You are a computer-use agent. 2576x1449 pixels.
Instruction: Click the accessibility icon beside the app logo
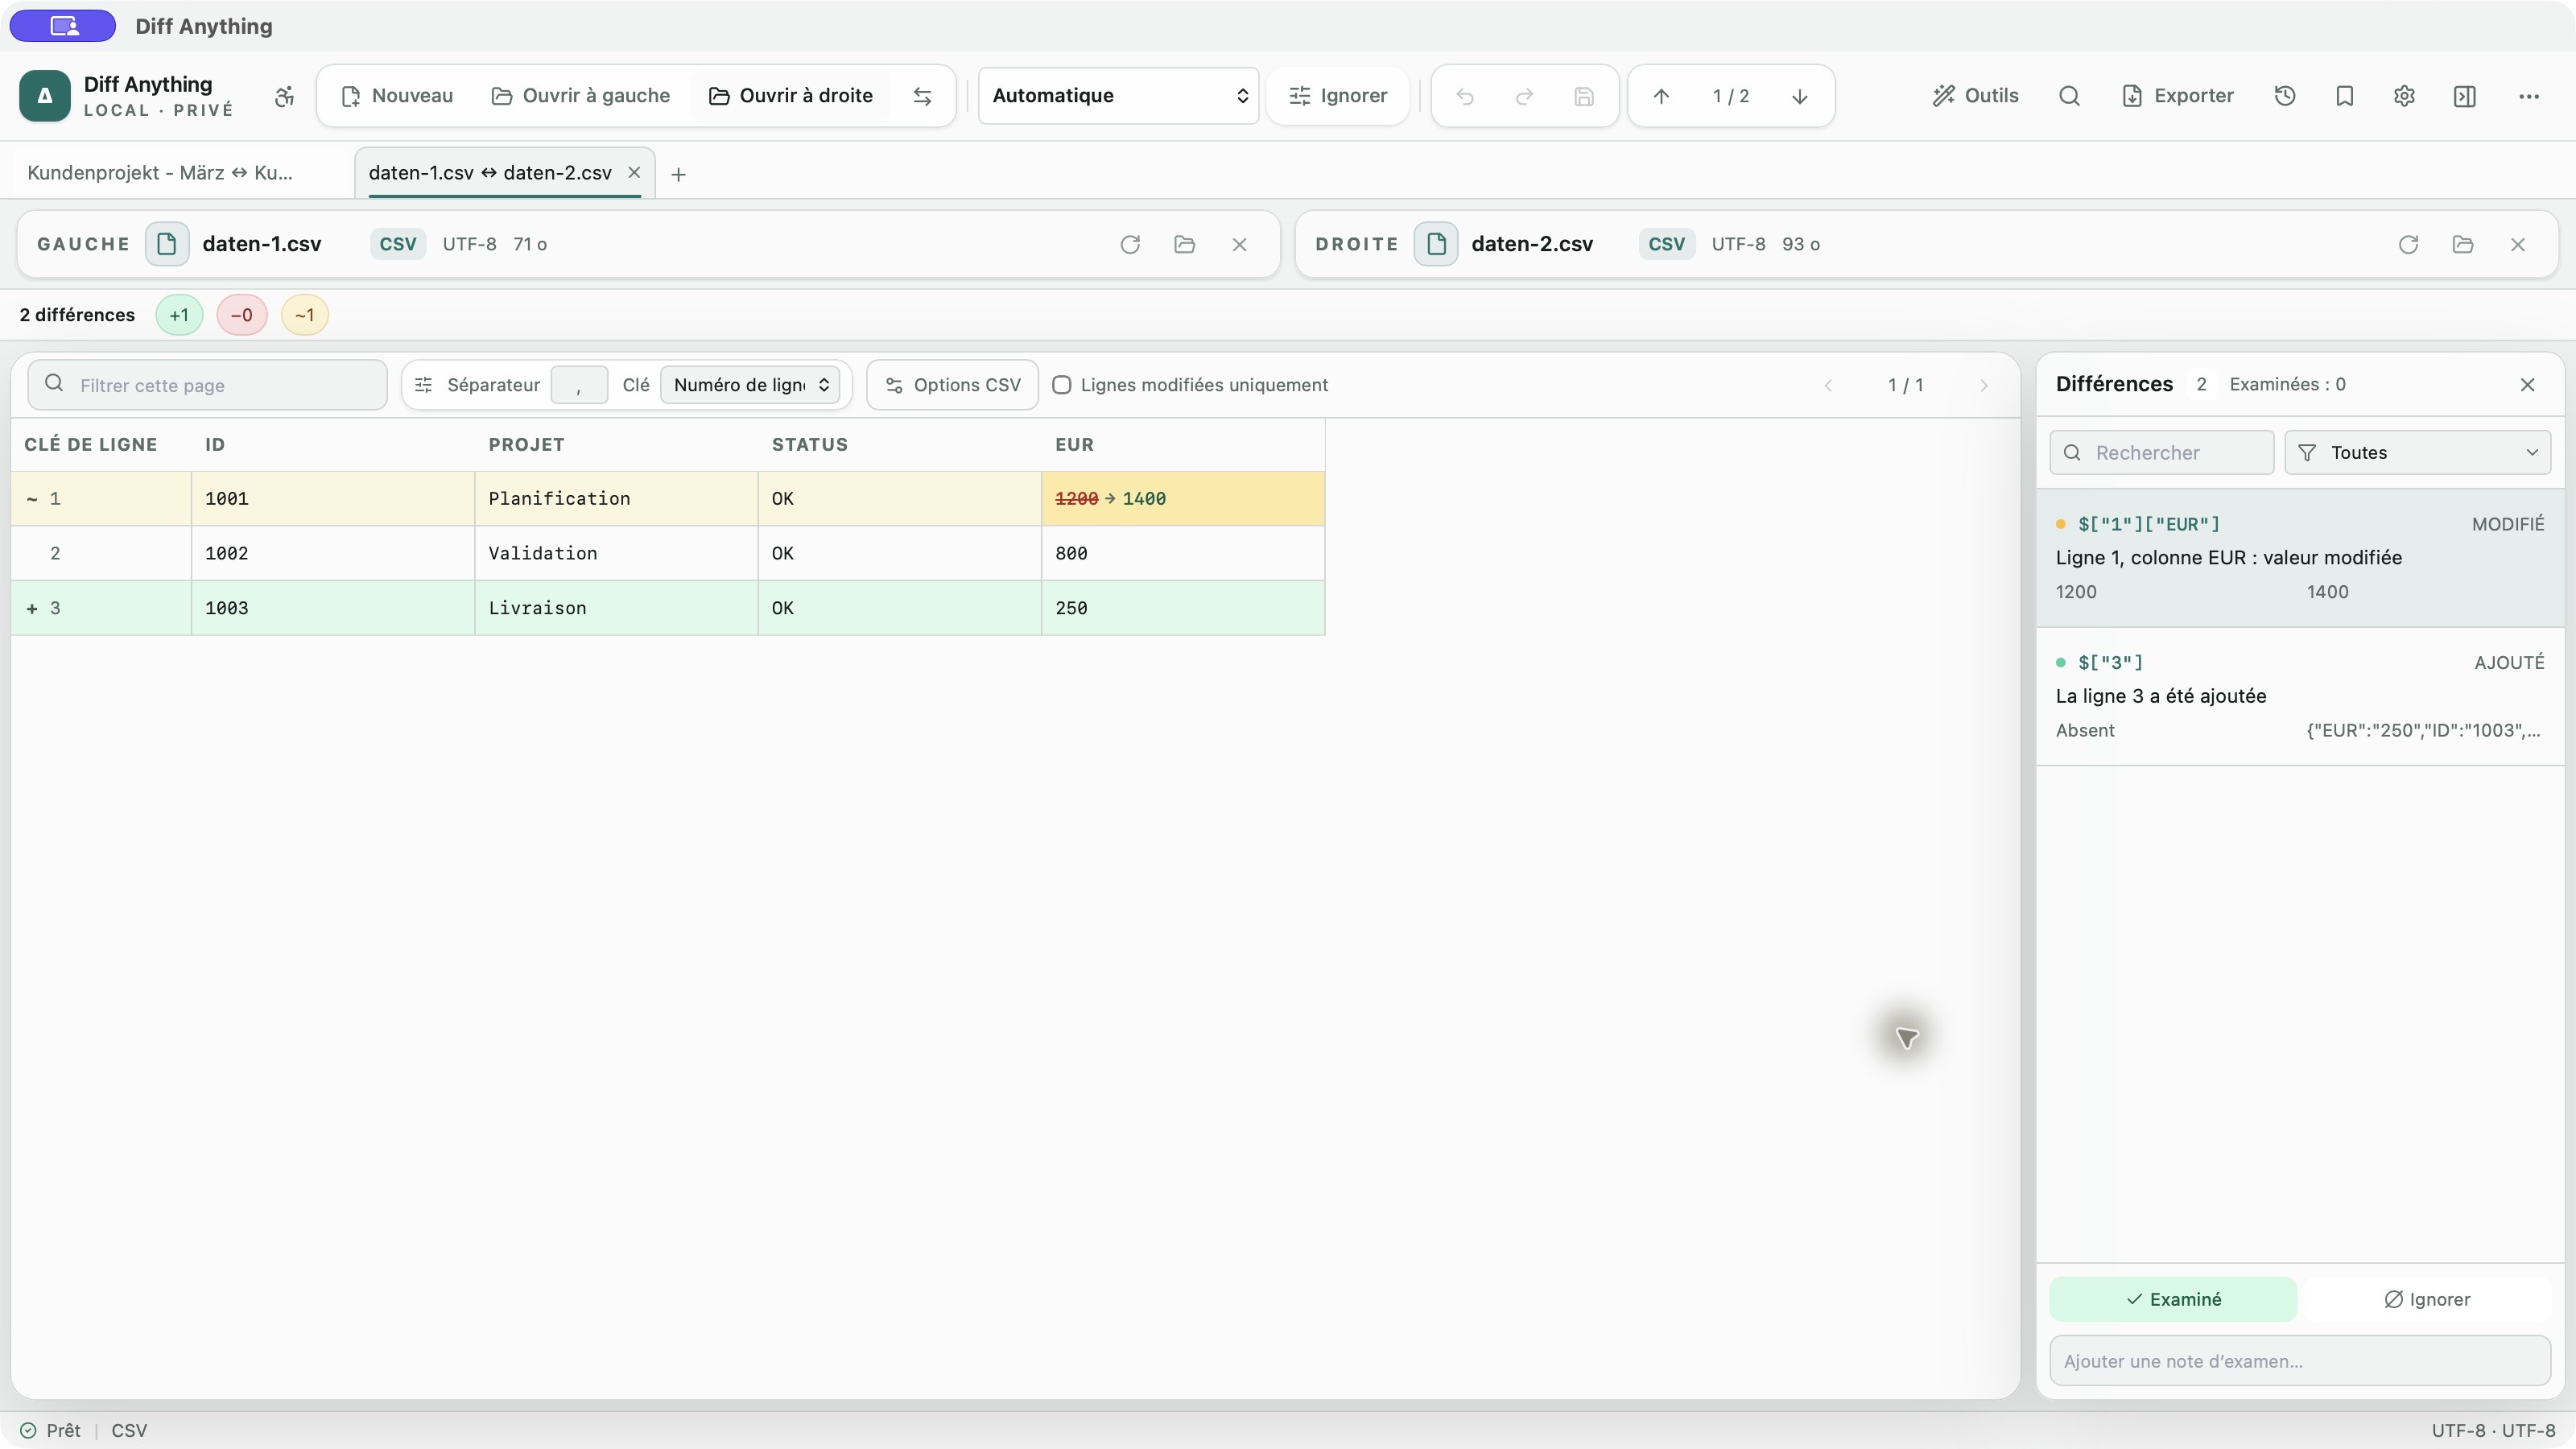click(x=284, y=96)
